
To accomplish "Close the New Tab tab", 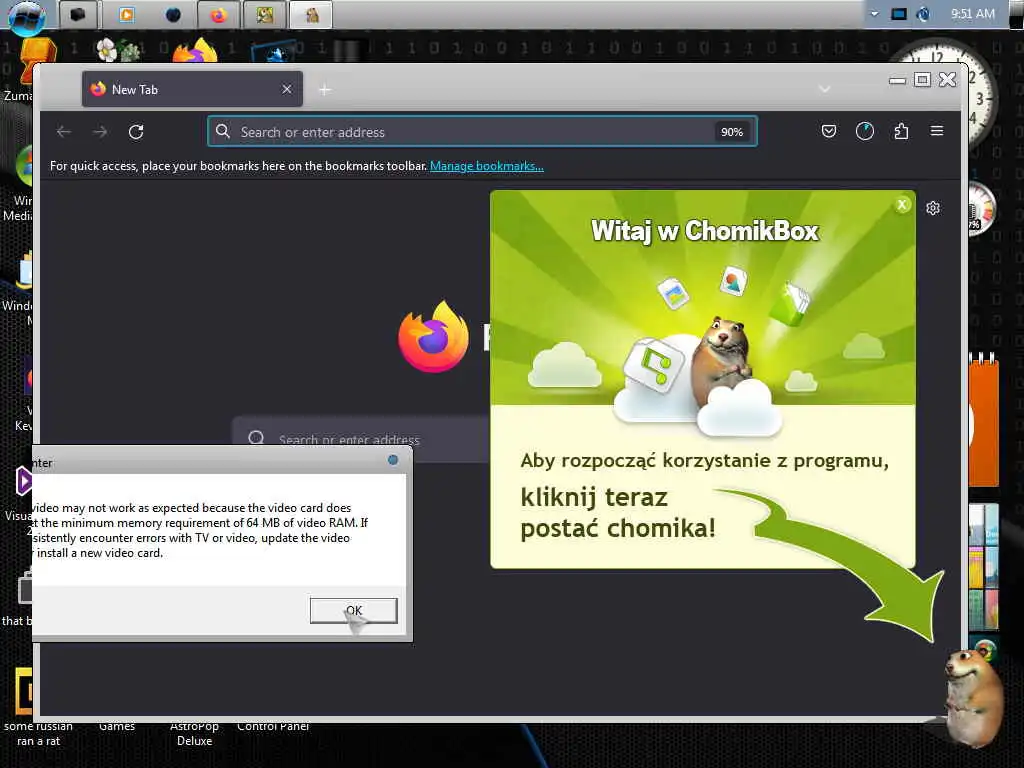I will (287, 89).
